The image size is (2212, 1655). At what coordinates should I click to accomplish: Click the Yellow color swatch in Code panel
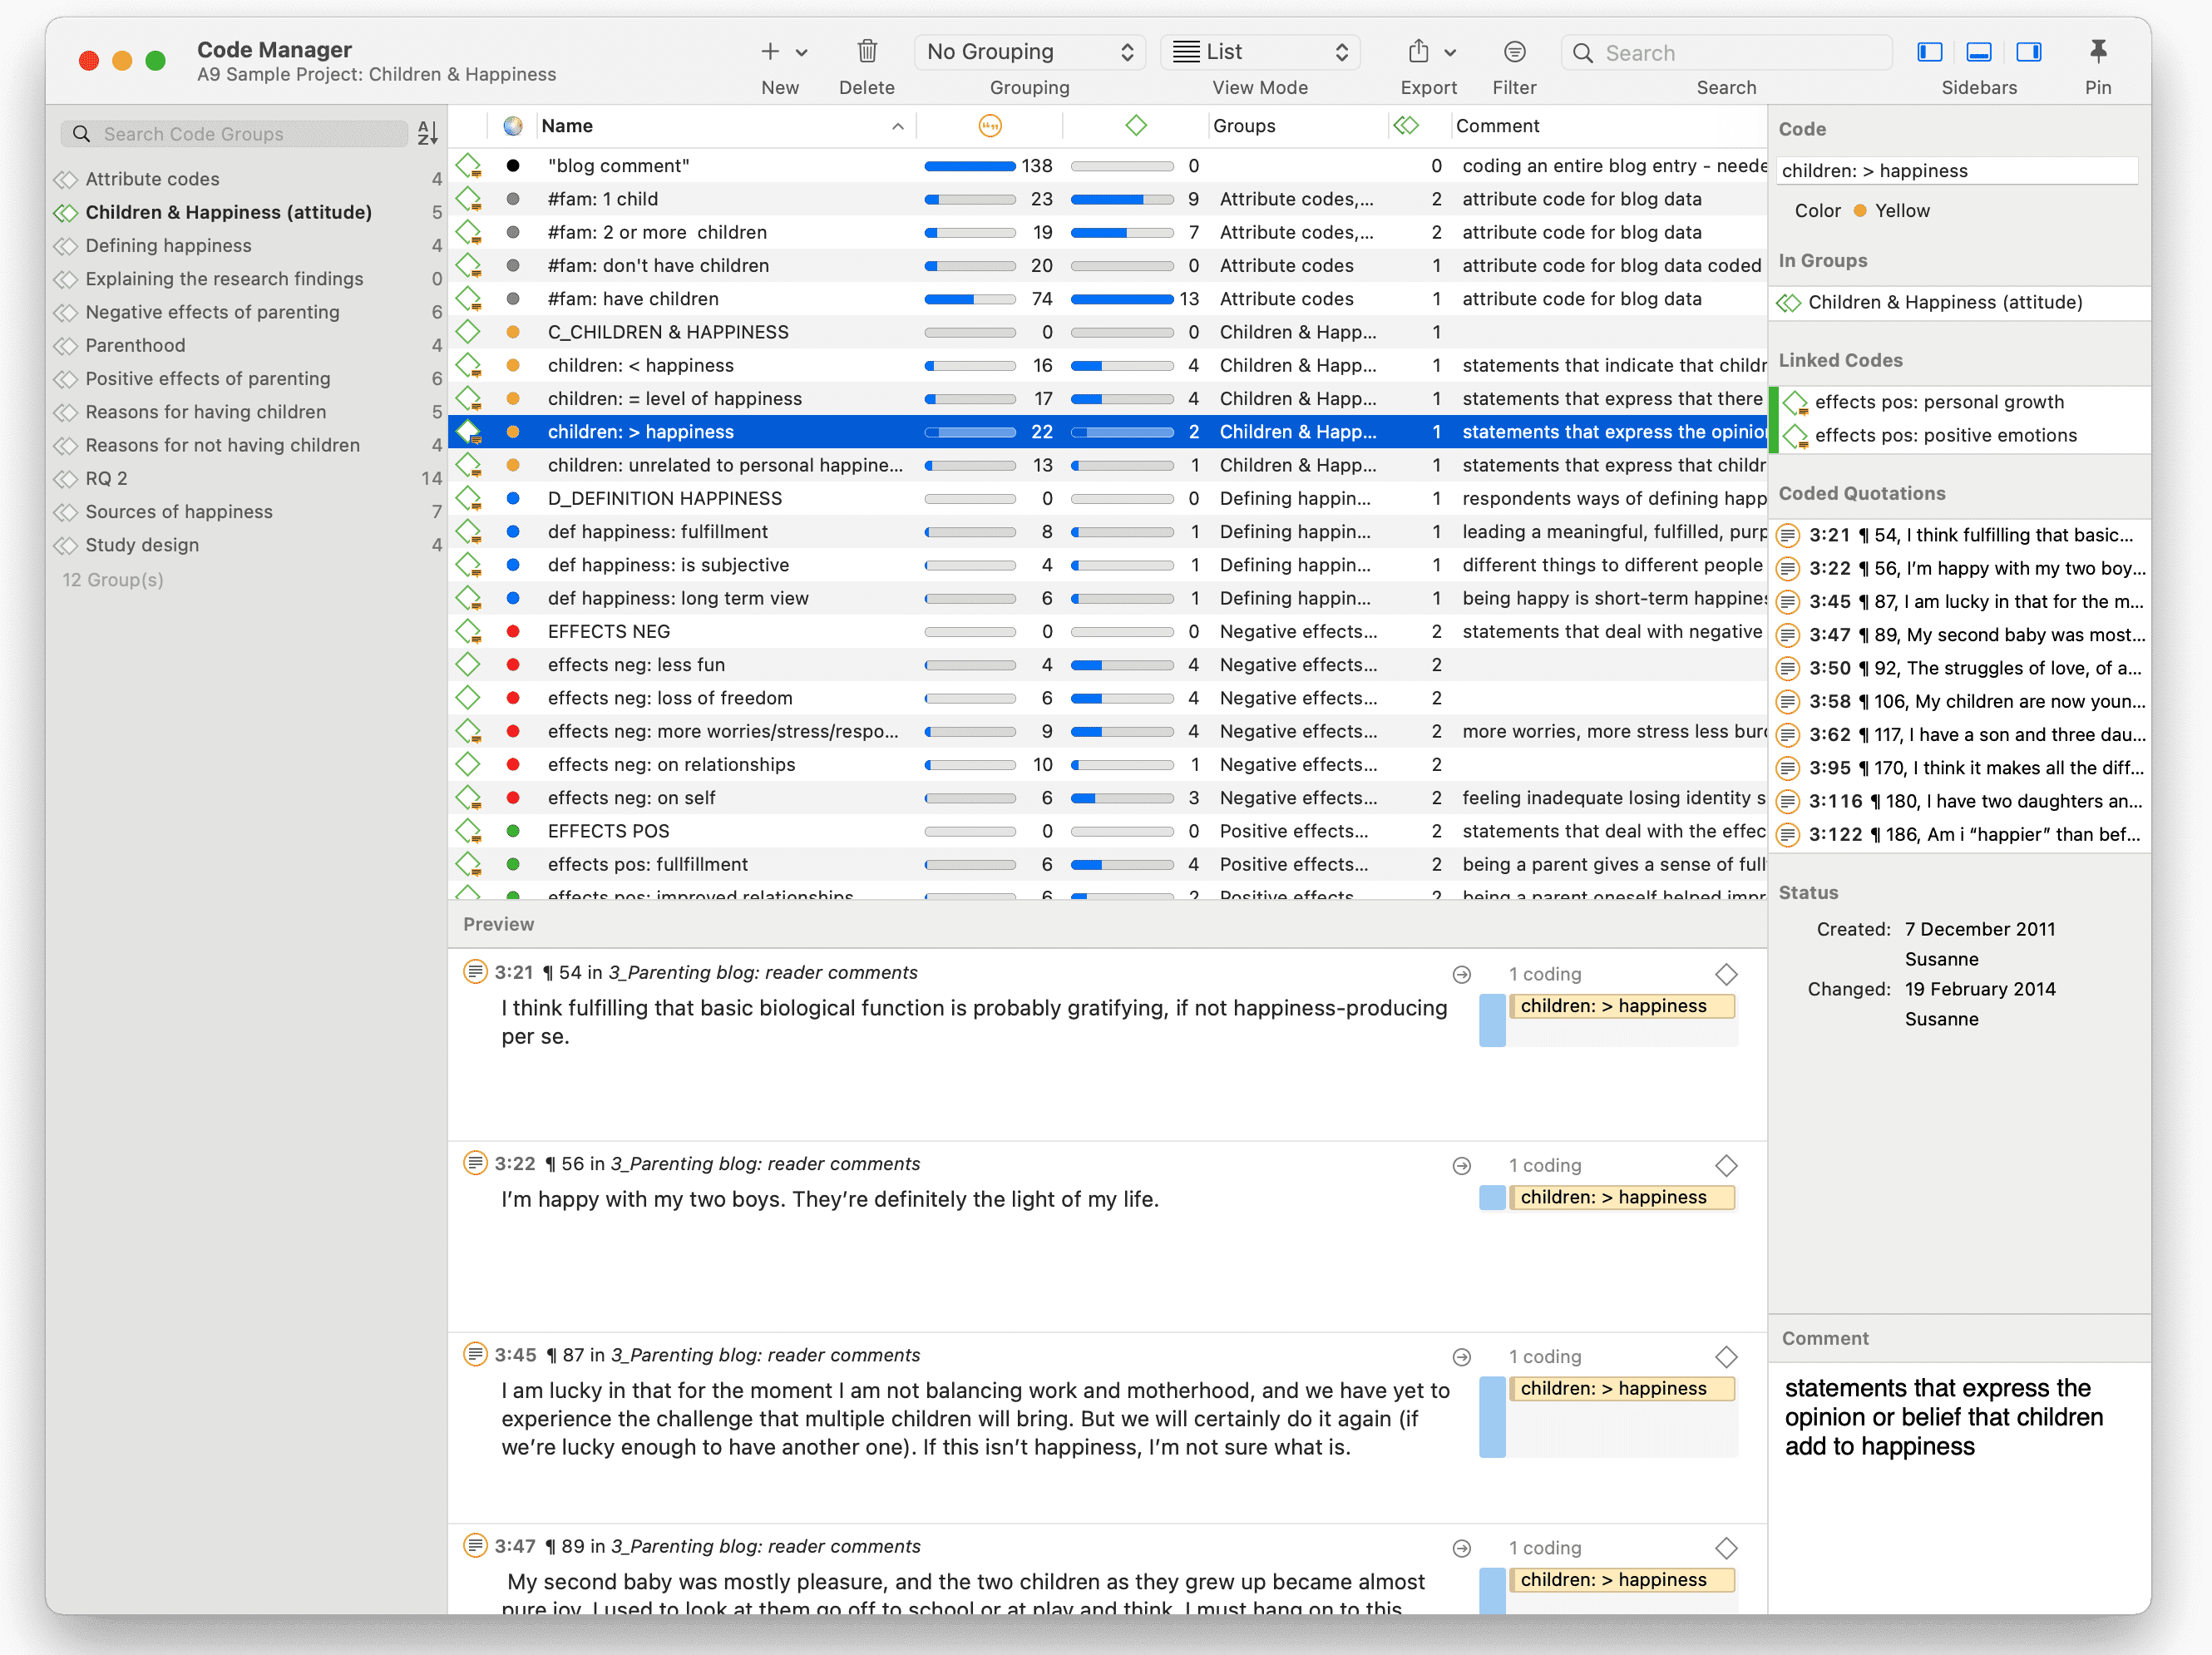pos(1860,211)
